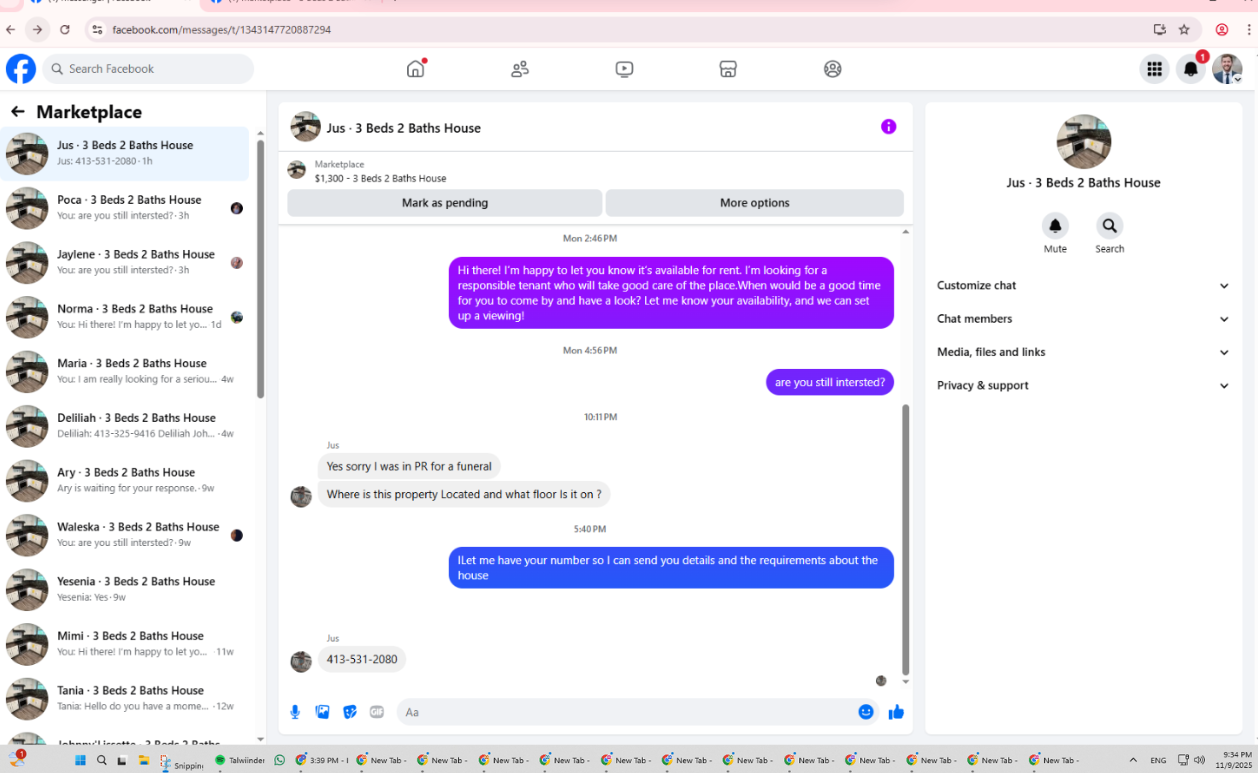The height and width of the screenshot is (773, 1258).
Task: Click More options button
Action: coord(755,203)
